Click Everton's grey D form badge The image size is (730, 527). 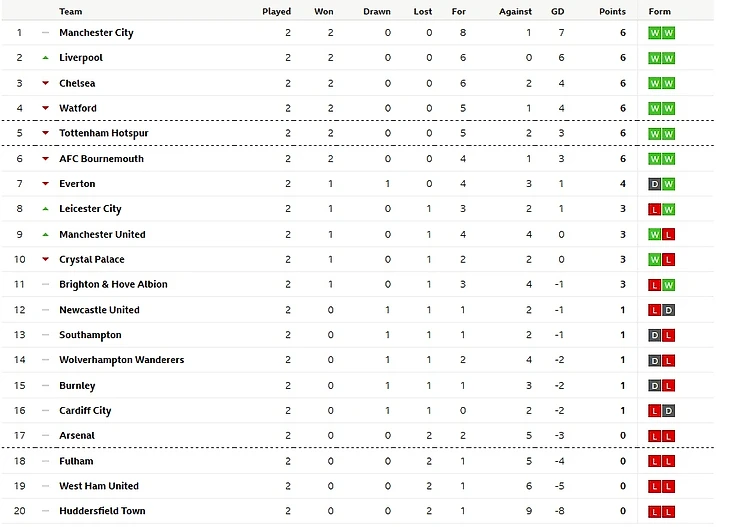pyautogui.click(x=655, y=184)
